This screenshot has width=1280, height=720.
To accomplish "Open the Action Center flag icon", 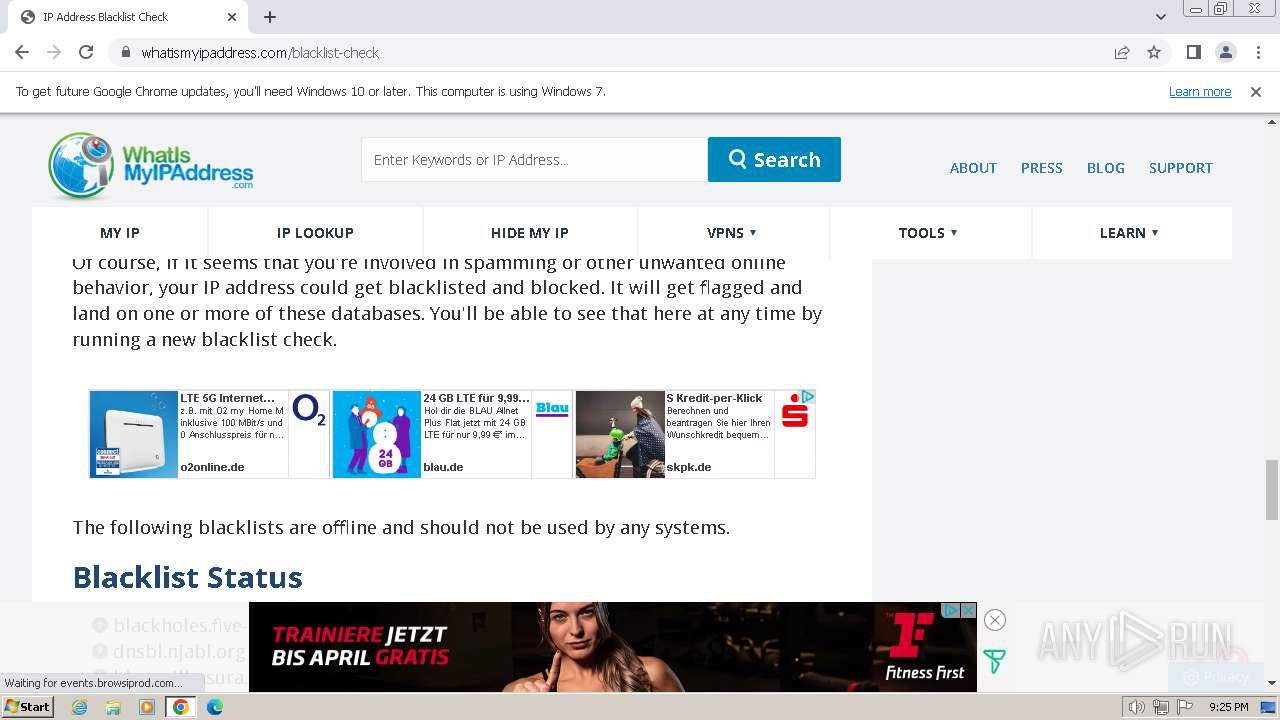I will (x=1185, y=707).
